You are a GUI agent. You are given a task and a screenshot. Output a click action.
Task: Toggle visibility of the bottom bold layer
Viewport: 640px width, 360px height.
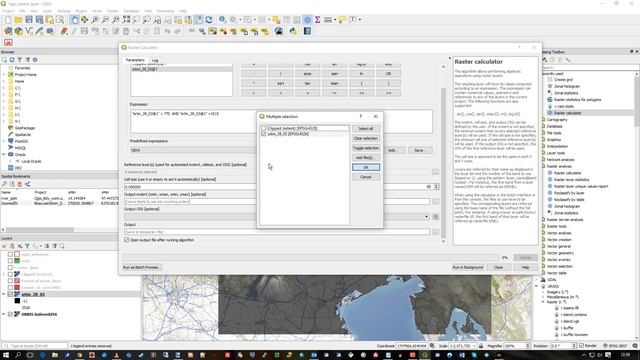coord(10,314)
